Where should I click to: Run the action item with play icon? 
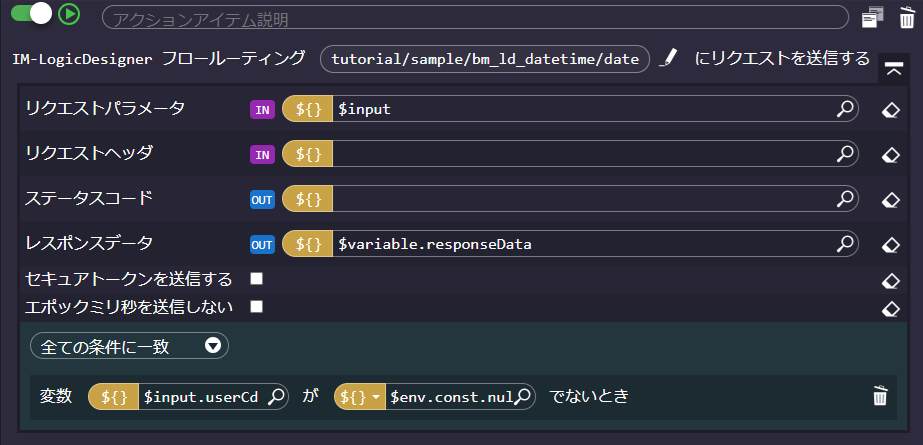69,14
